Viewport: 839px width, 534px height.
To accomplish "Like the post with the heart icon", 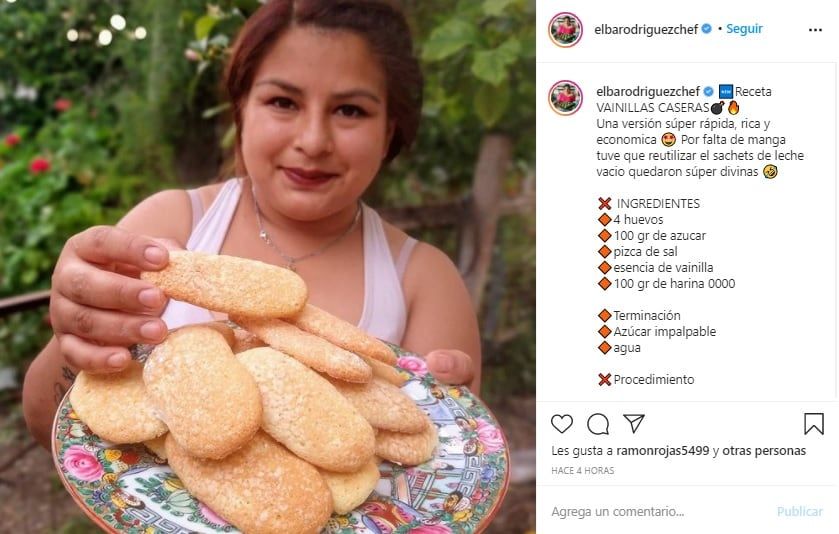I will 562,423.
